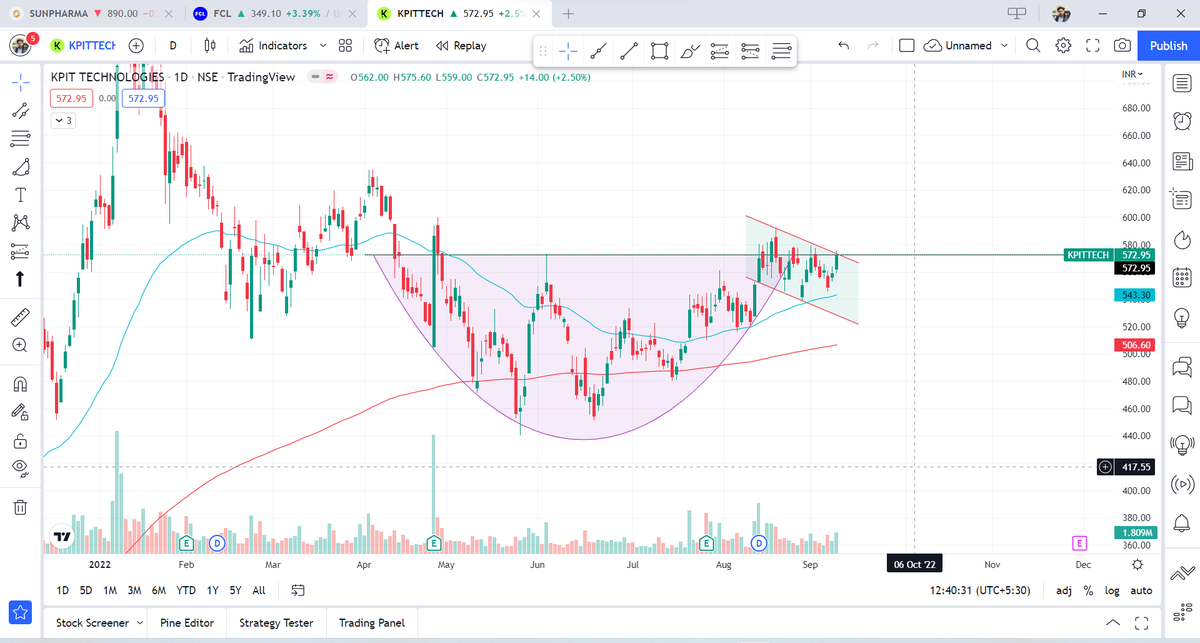The width and height of the screenshot is (1200, 643).
Task: Open the Ideas stream bulb icon
Action: point(1181,443)
